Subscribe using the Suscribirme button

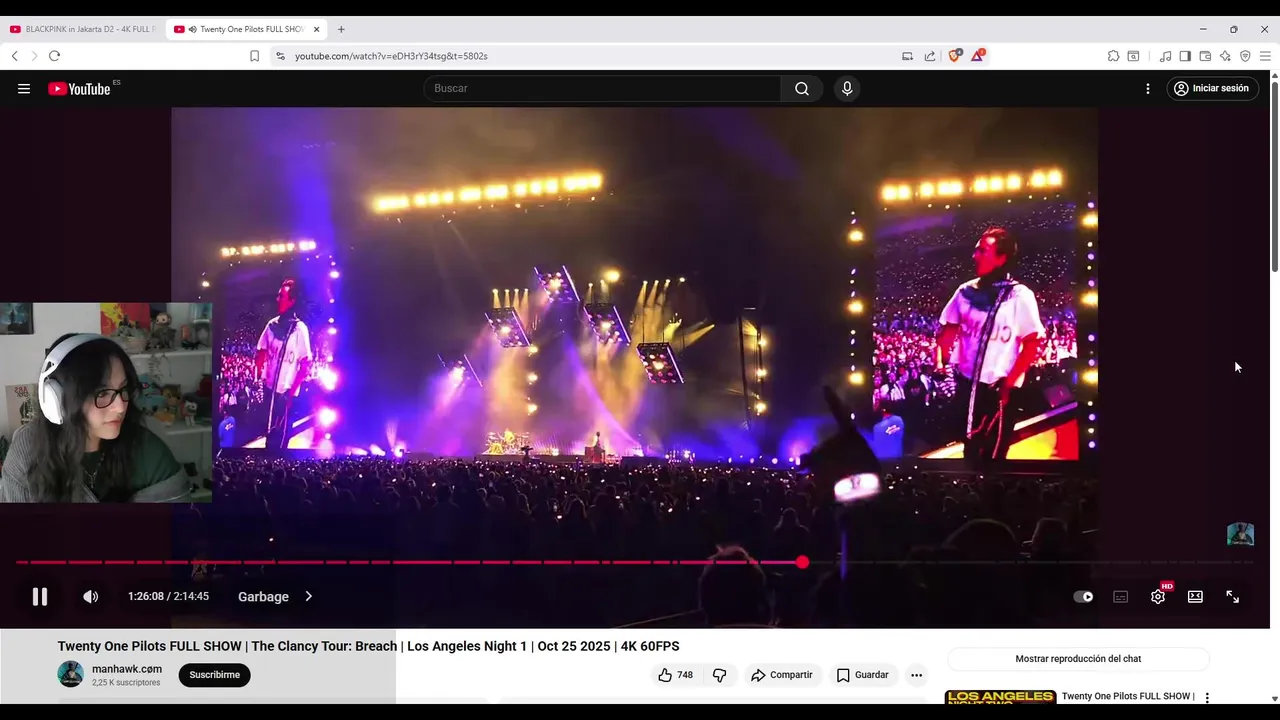(x=214, y=675)
